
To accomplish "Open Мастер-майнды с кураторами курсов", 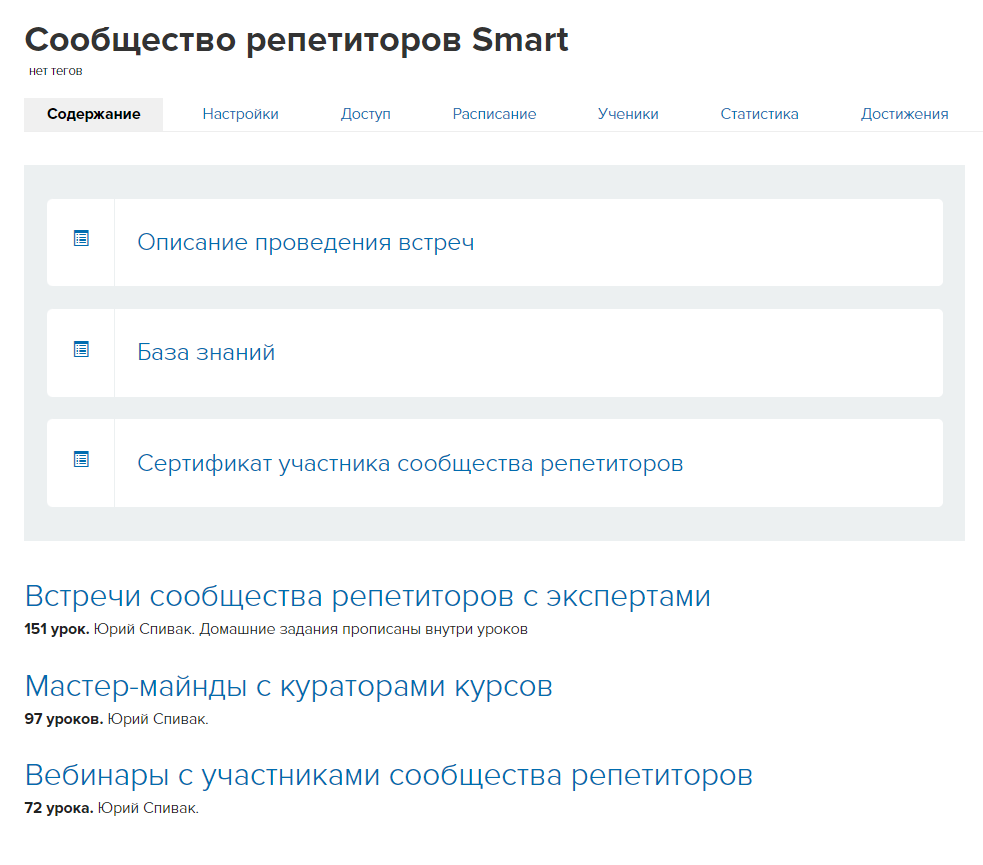I will 288,686.
